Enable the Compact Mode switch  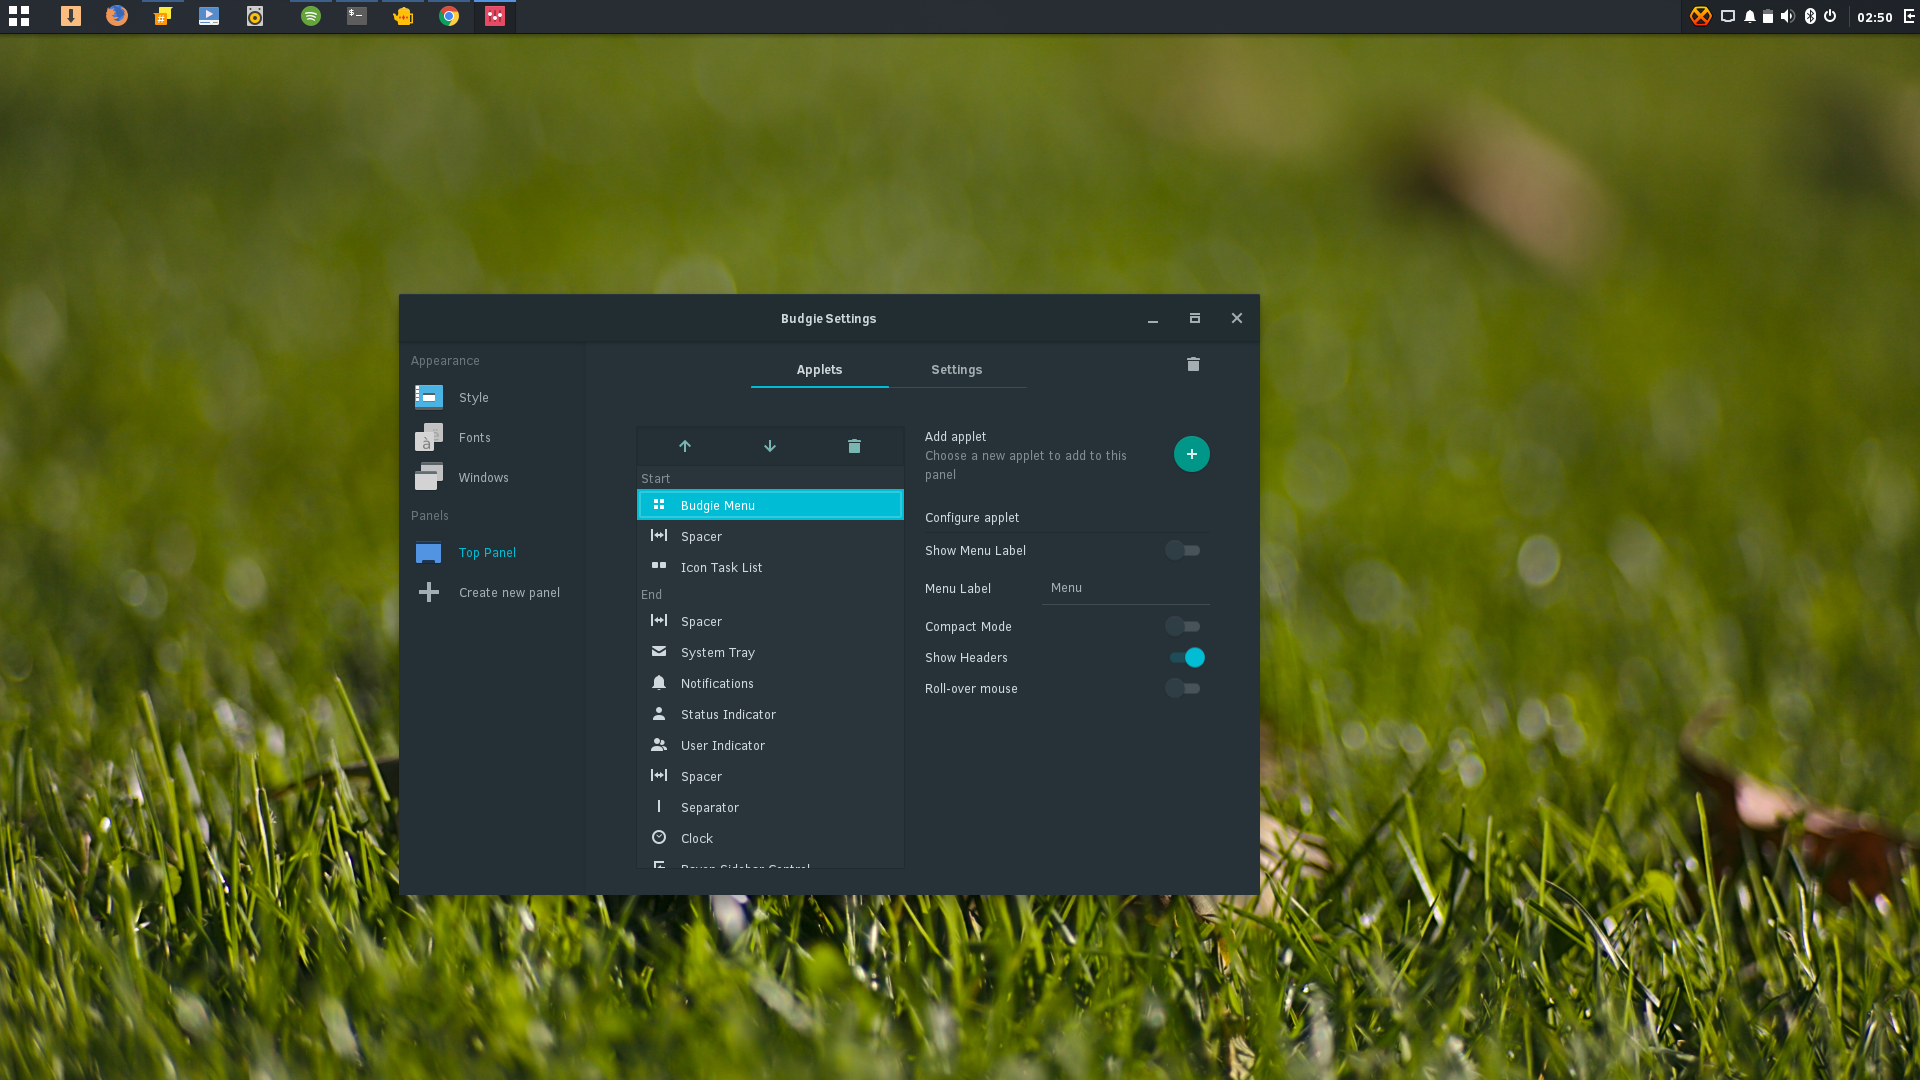[1183, 626]
